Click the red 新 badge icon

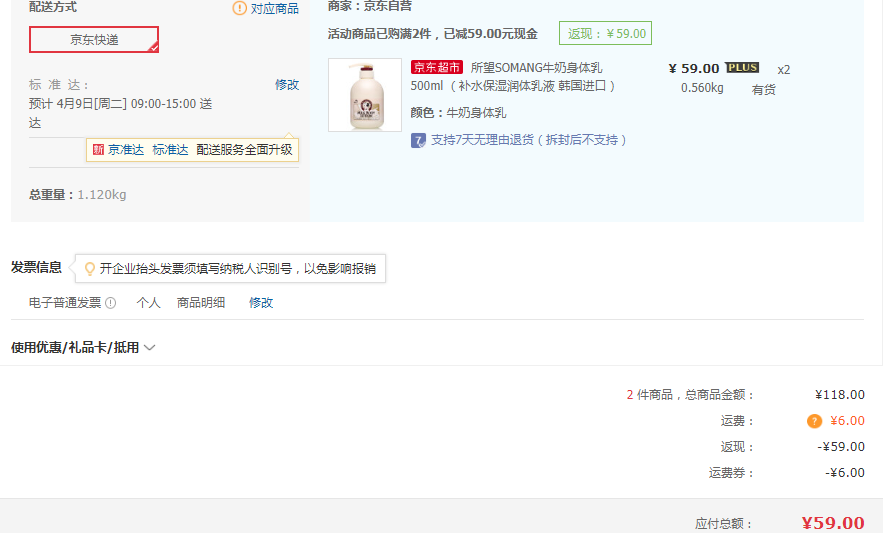(x=98, y=150)
